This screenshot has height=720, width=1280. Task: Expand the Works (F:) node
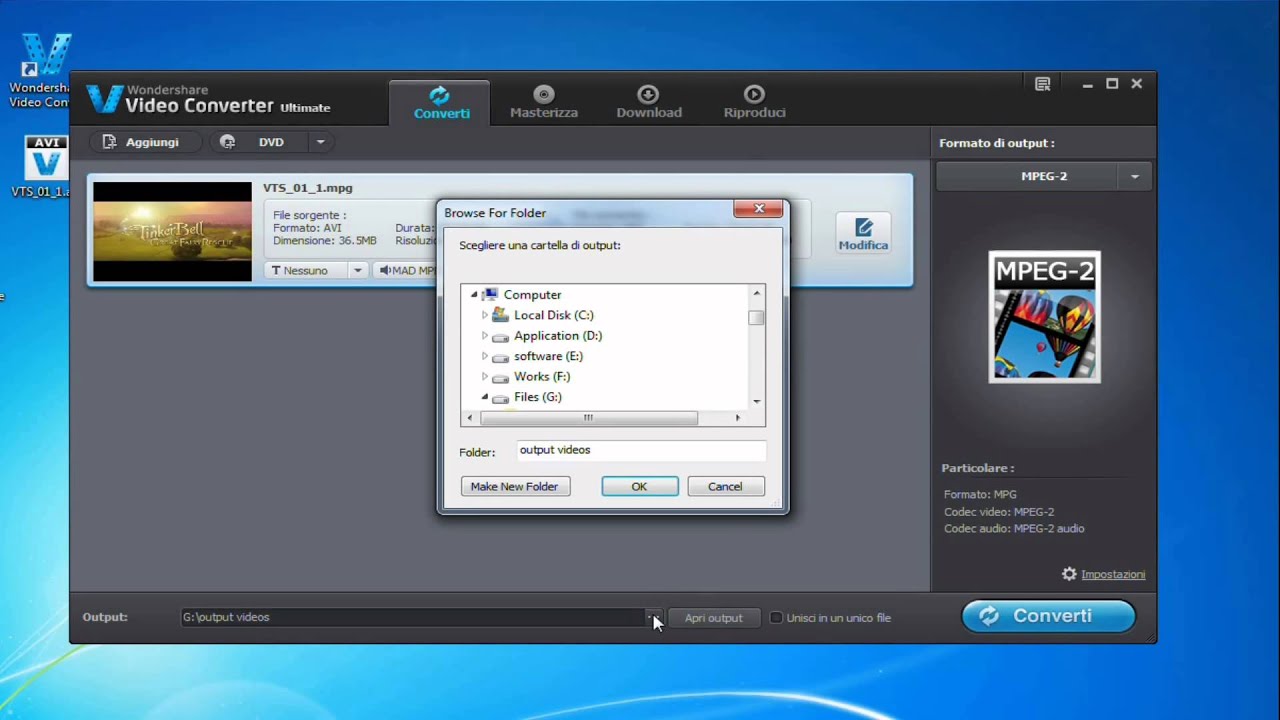coord(485,377)
